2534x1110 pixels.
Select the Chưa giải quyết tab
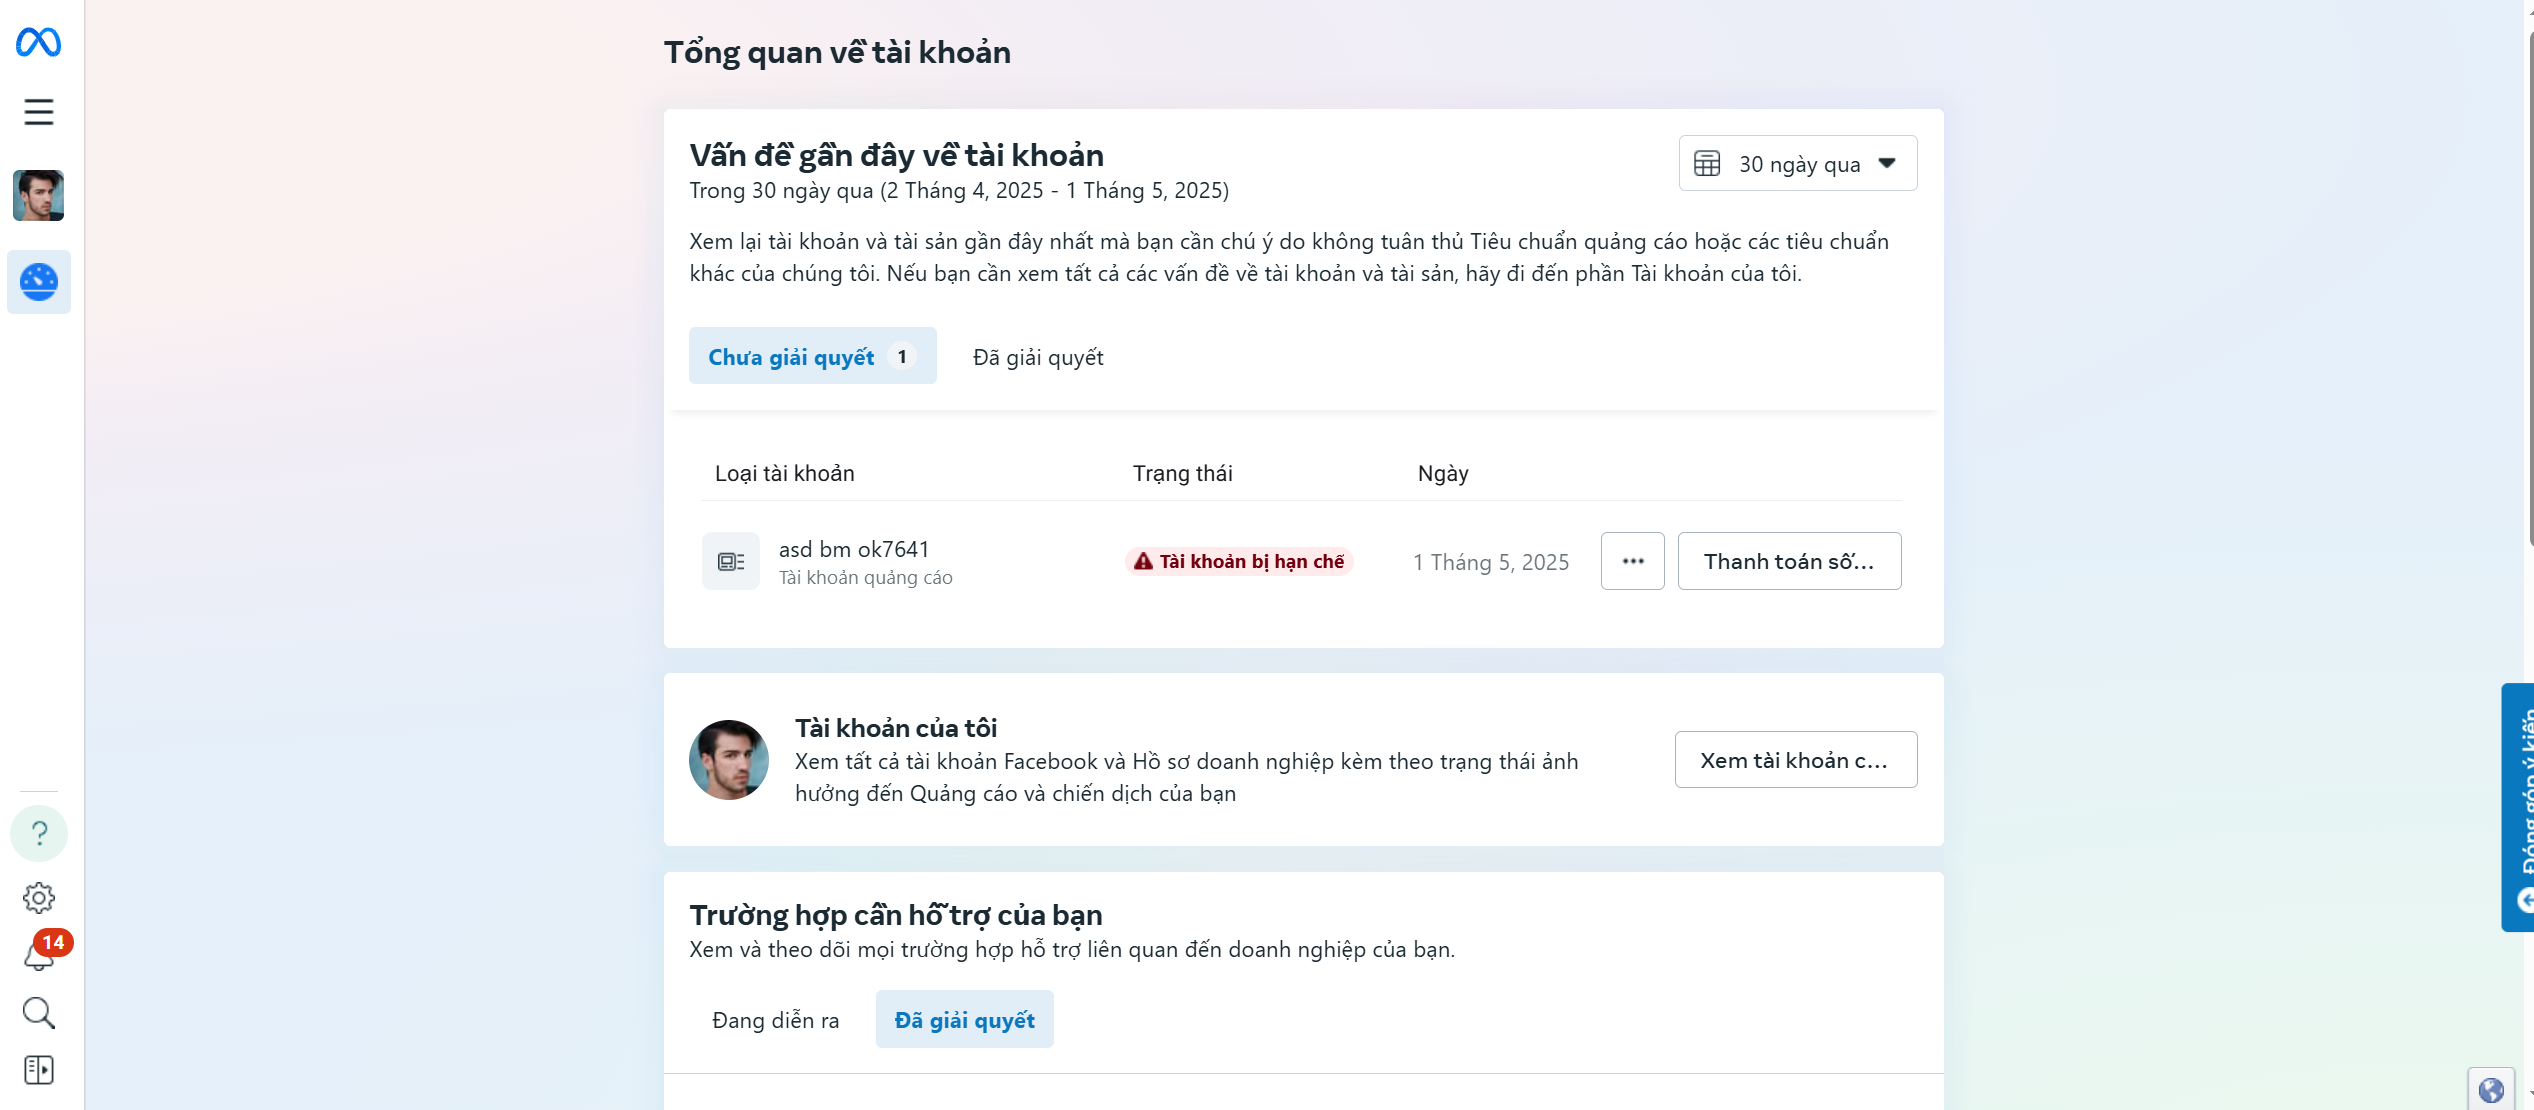(812, 356)
